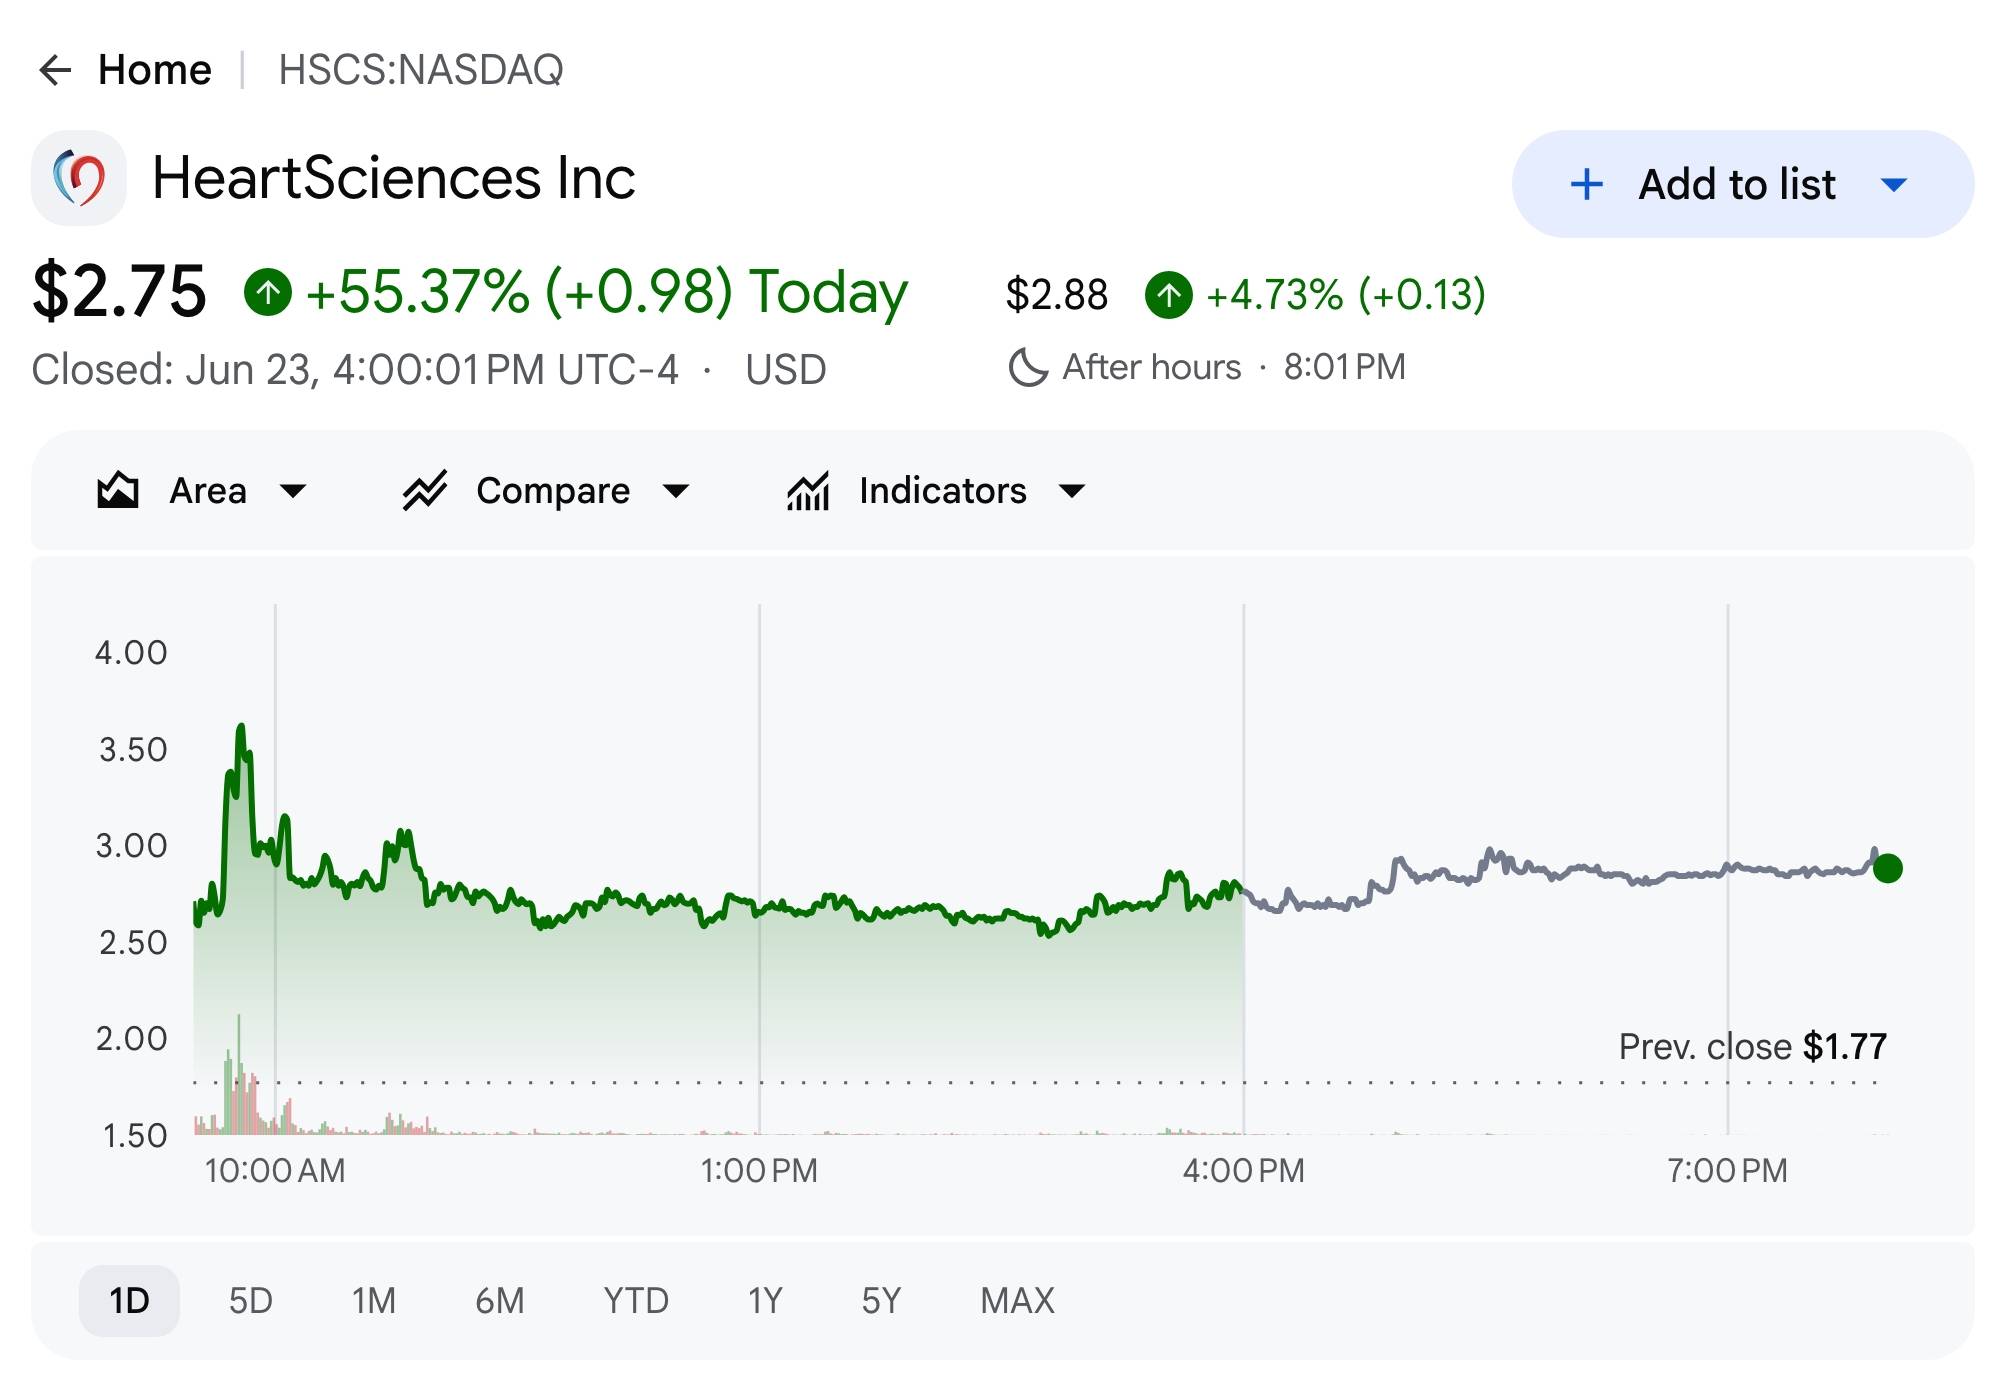Screen dimensions: 2011x1383
Task: Click the +55.37% (+0.98) Today change
Action: [x=607, y=292]
